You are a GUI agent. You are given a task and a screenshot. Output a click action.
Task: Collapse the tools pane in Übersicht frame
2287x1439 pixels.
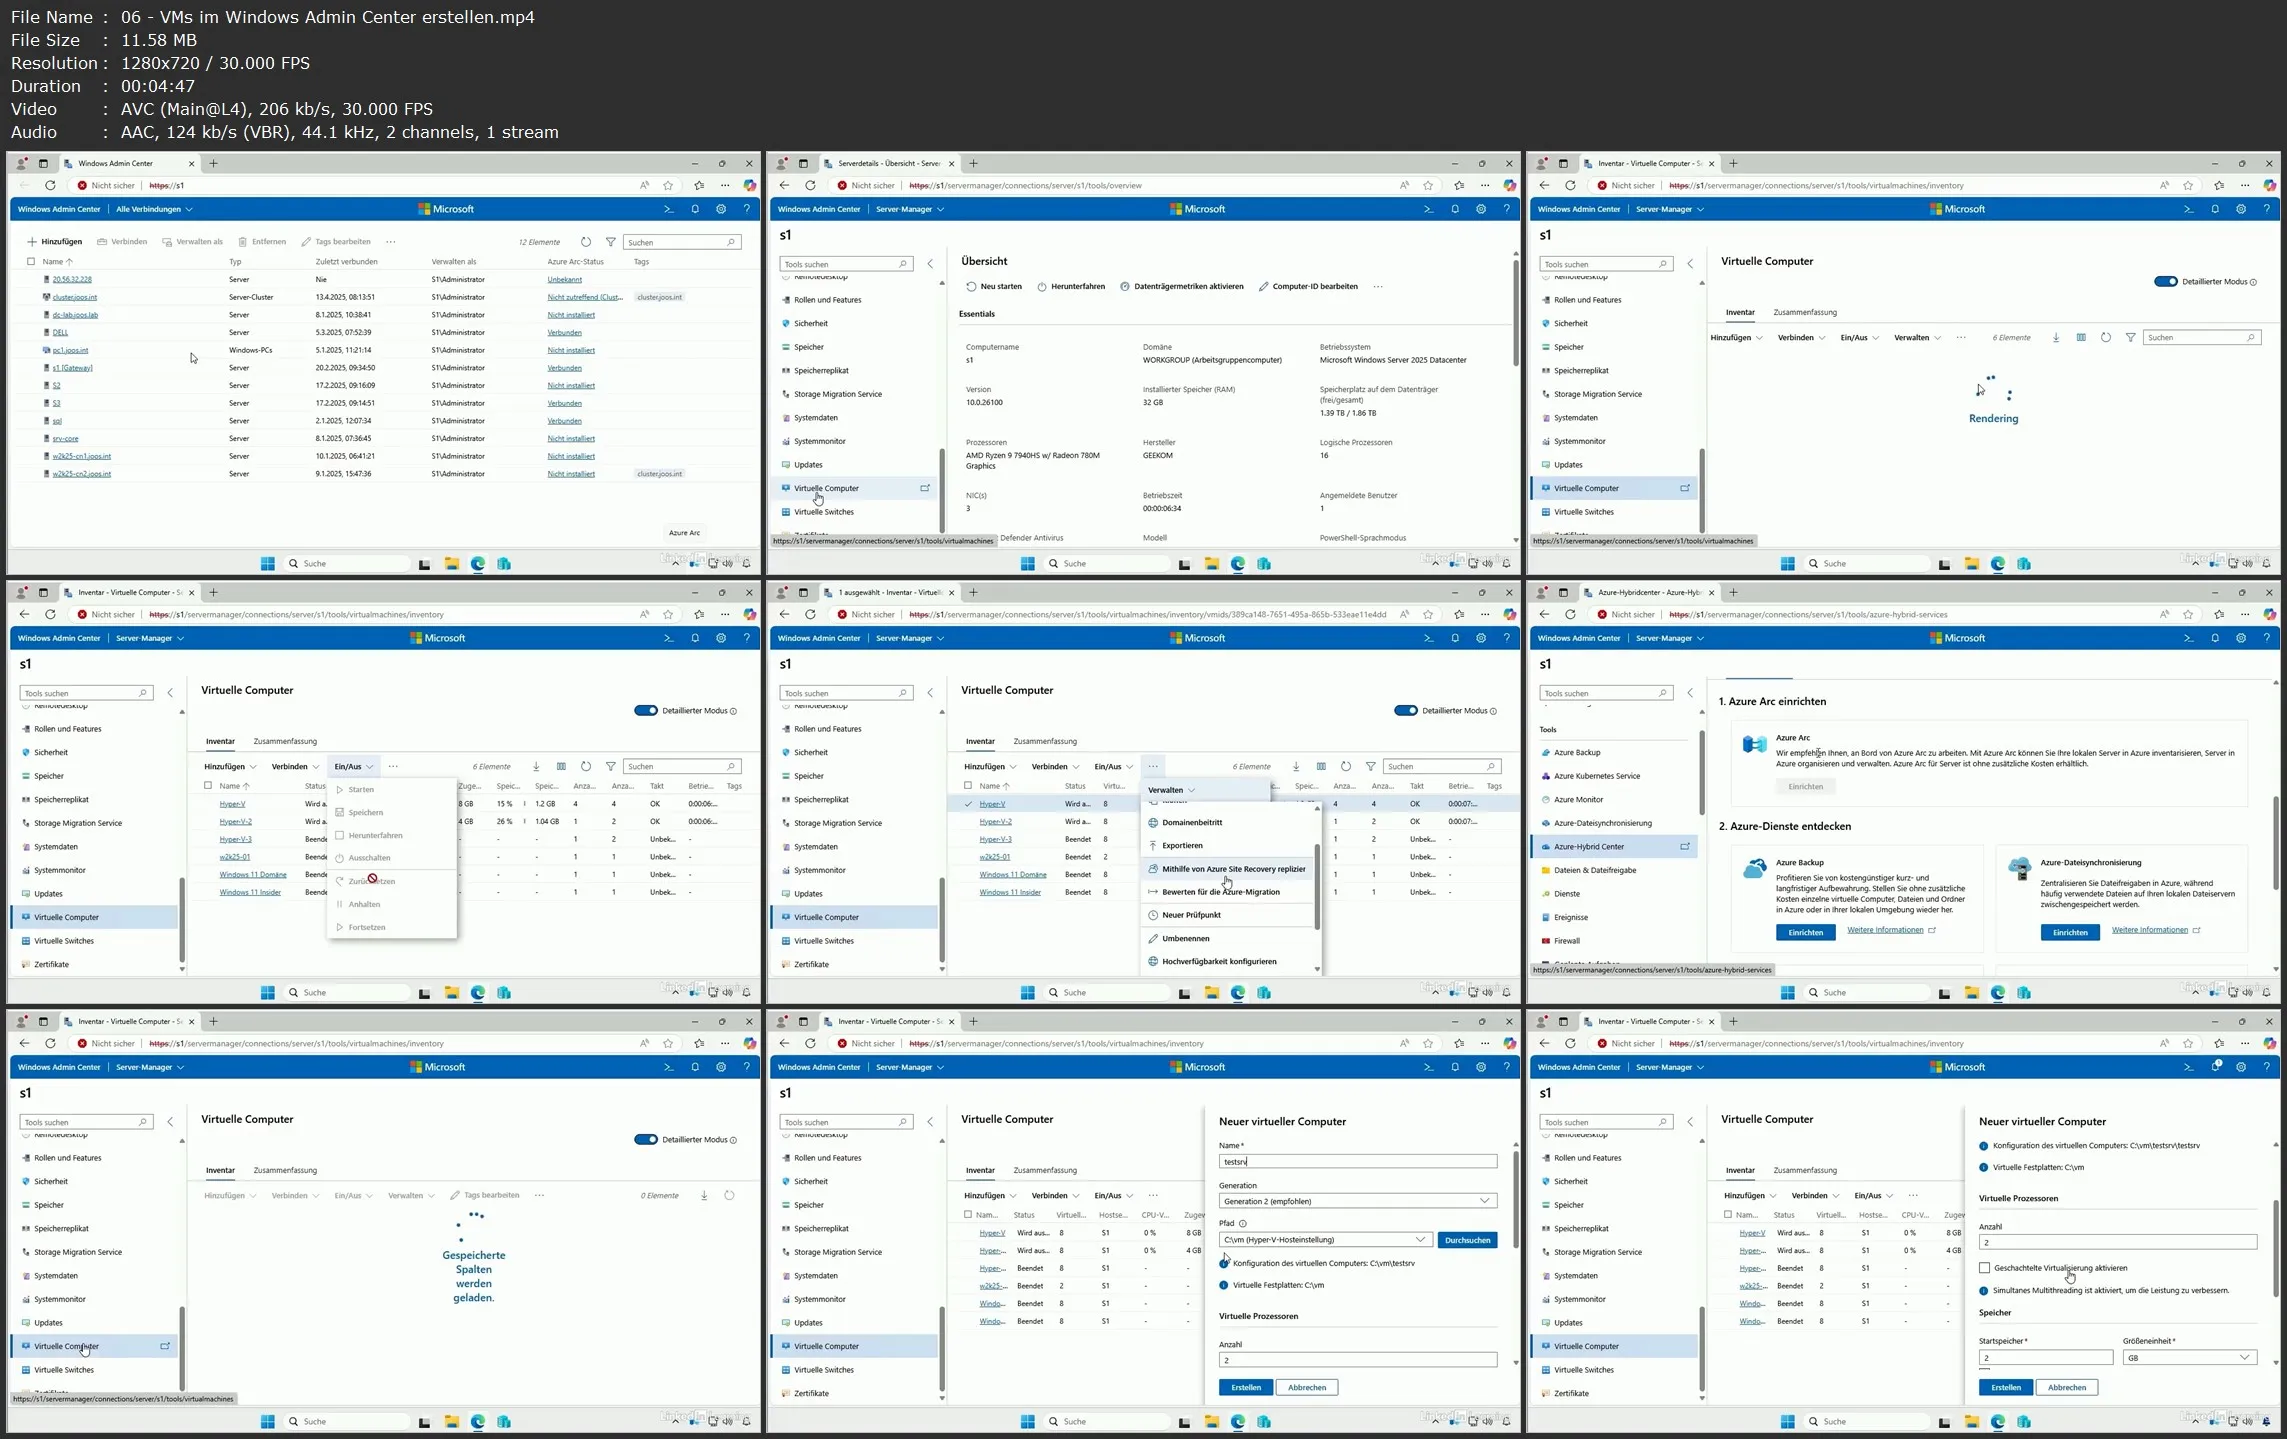(x=931, y=264)
